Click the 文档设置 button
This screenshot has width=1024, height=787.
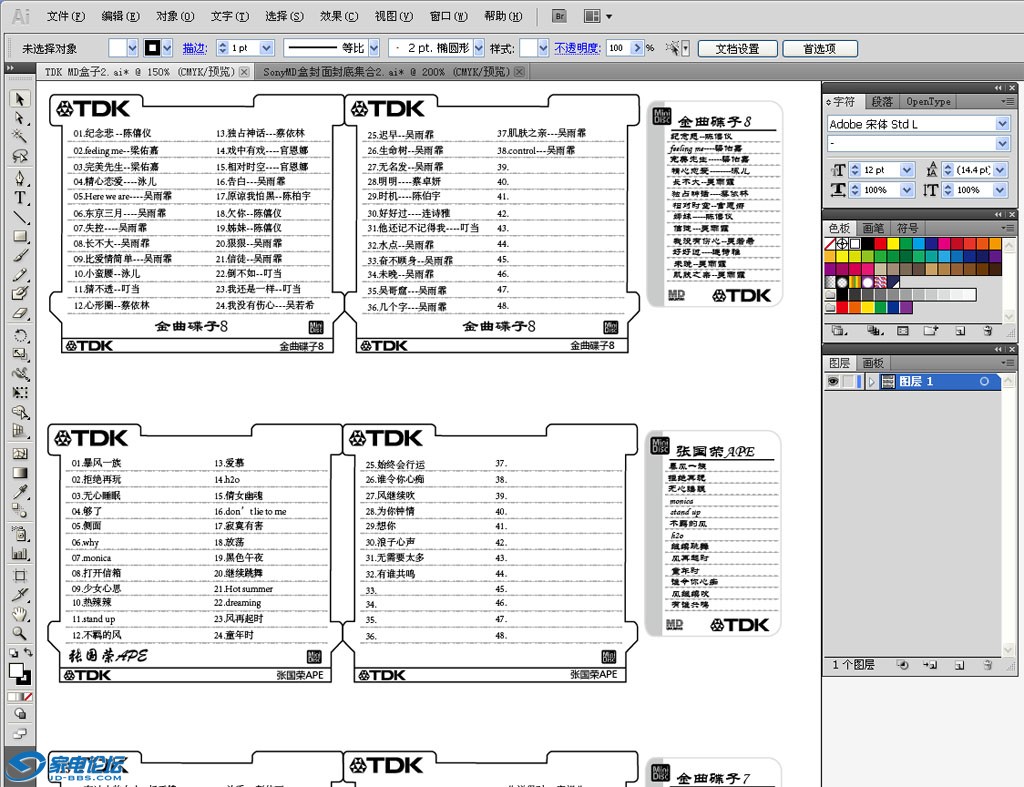tap(737, 48)
